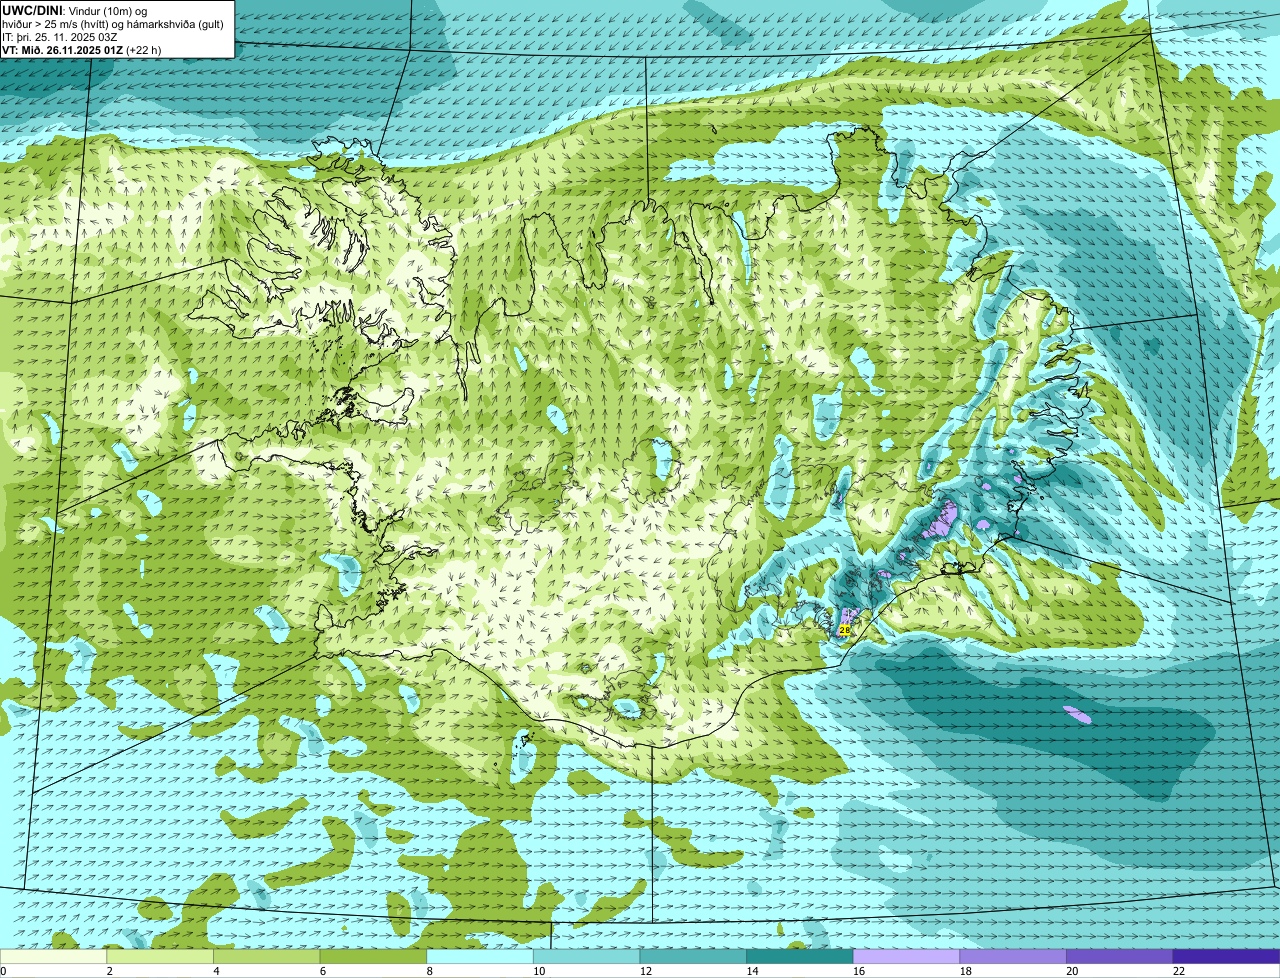
Task: Click the "10" tick label on the wind scale
Action: pos(539,971)
